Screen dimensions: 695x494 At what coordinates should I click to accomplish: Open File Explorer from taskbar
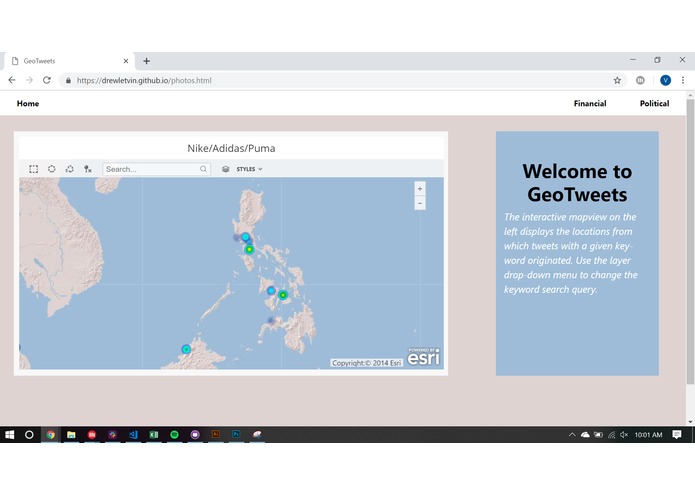tap(71, 435)
